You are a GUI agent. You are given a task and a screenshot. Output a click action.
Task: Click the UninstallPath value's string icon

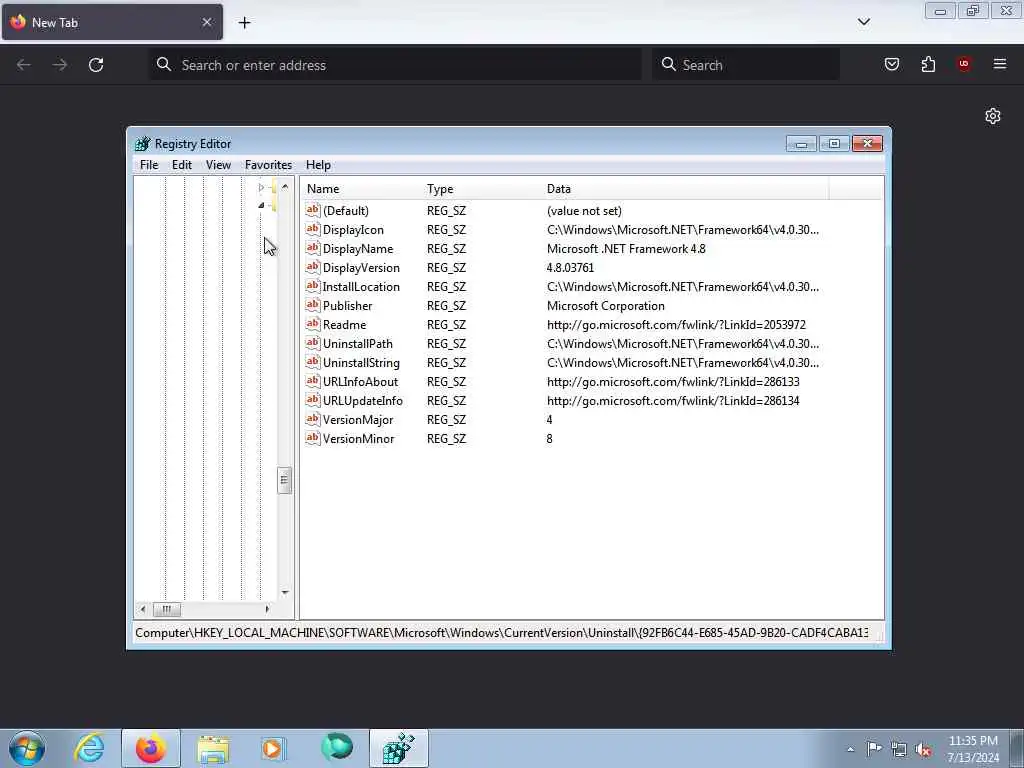[313, 343]
